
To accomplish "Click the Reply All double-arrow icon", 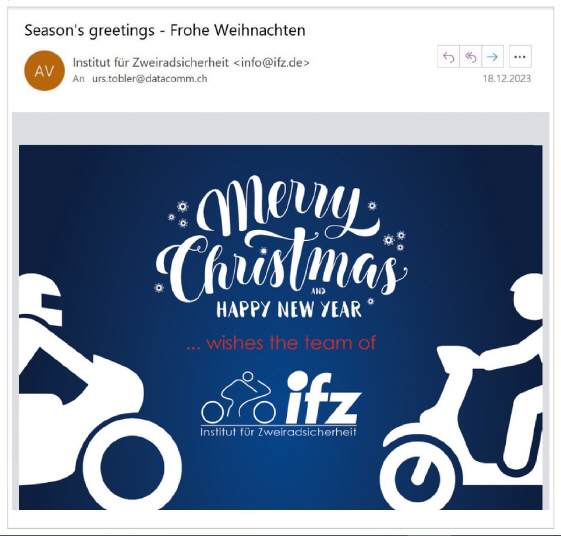I will (470, 57).
